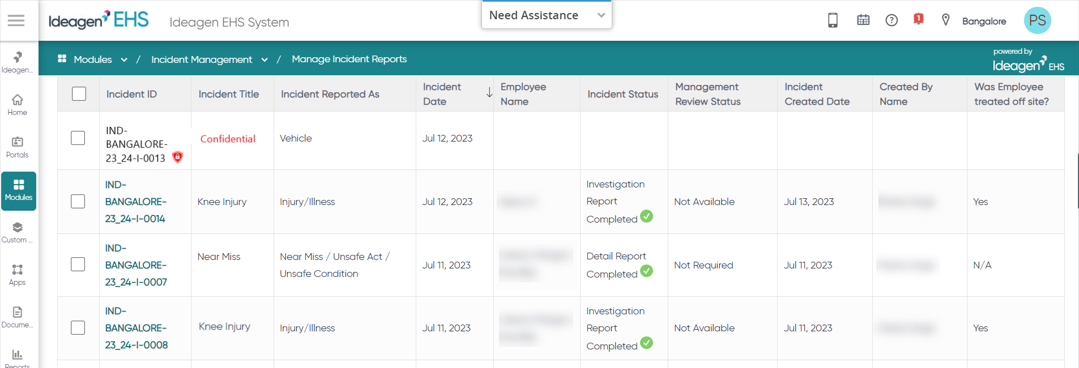Open the mobile device icon
Viewport: 1079px width, 368px height.
coord(833,21)
